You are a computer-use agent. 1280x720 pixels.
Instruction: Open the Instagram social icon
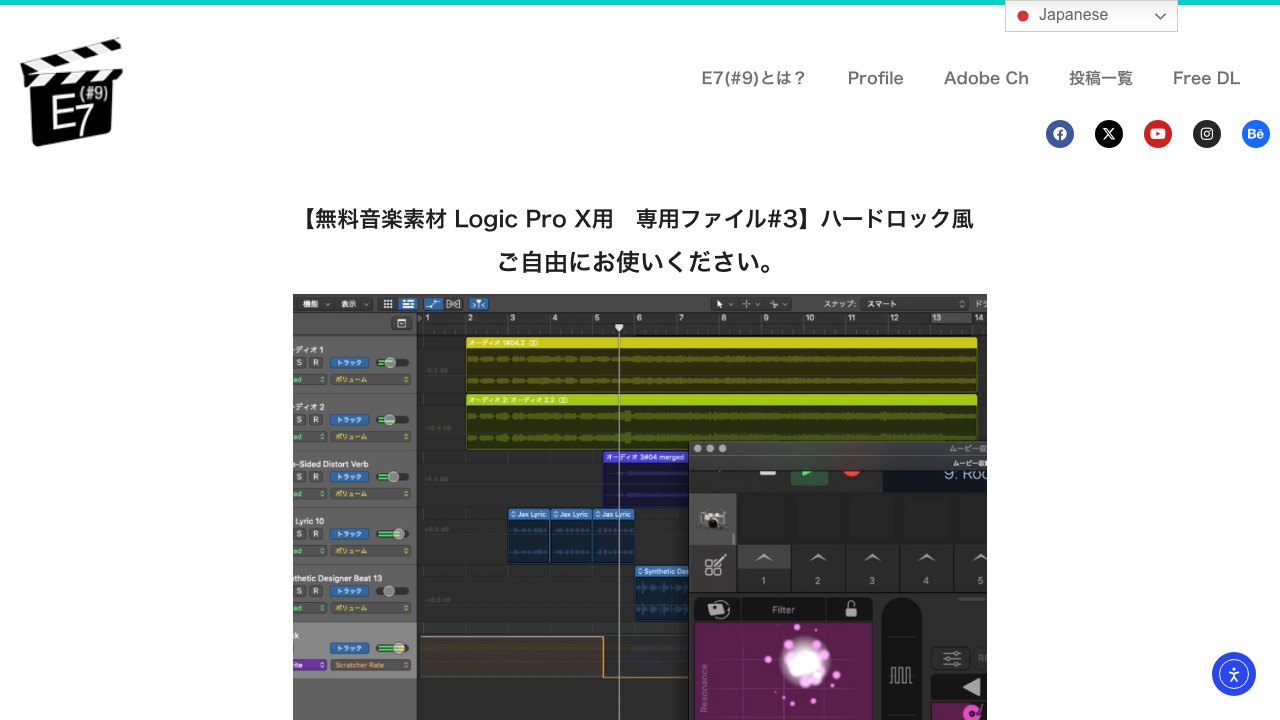coord(1207,134)
